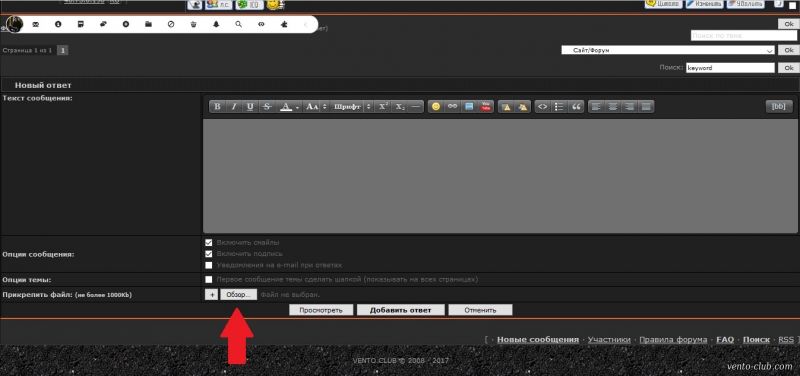
Task: Open the Шрифт font dropdown
Action: coord(351,107)
